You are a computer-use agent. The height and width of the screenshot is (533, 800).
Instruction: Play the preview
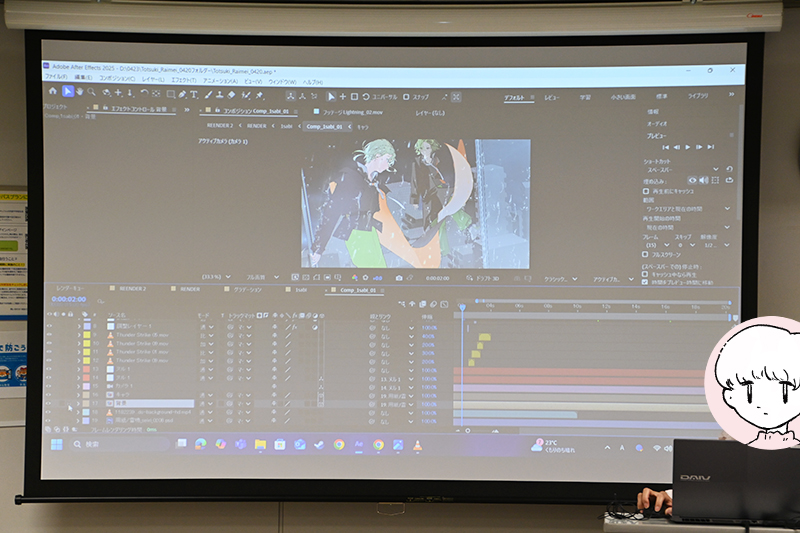pyautogui.click(x=688, y=147)
